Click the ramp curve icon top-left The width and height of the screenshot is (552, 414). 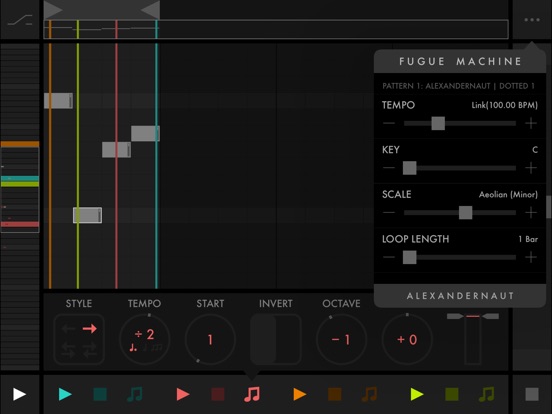point(20,20)
